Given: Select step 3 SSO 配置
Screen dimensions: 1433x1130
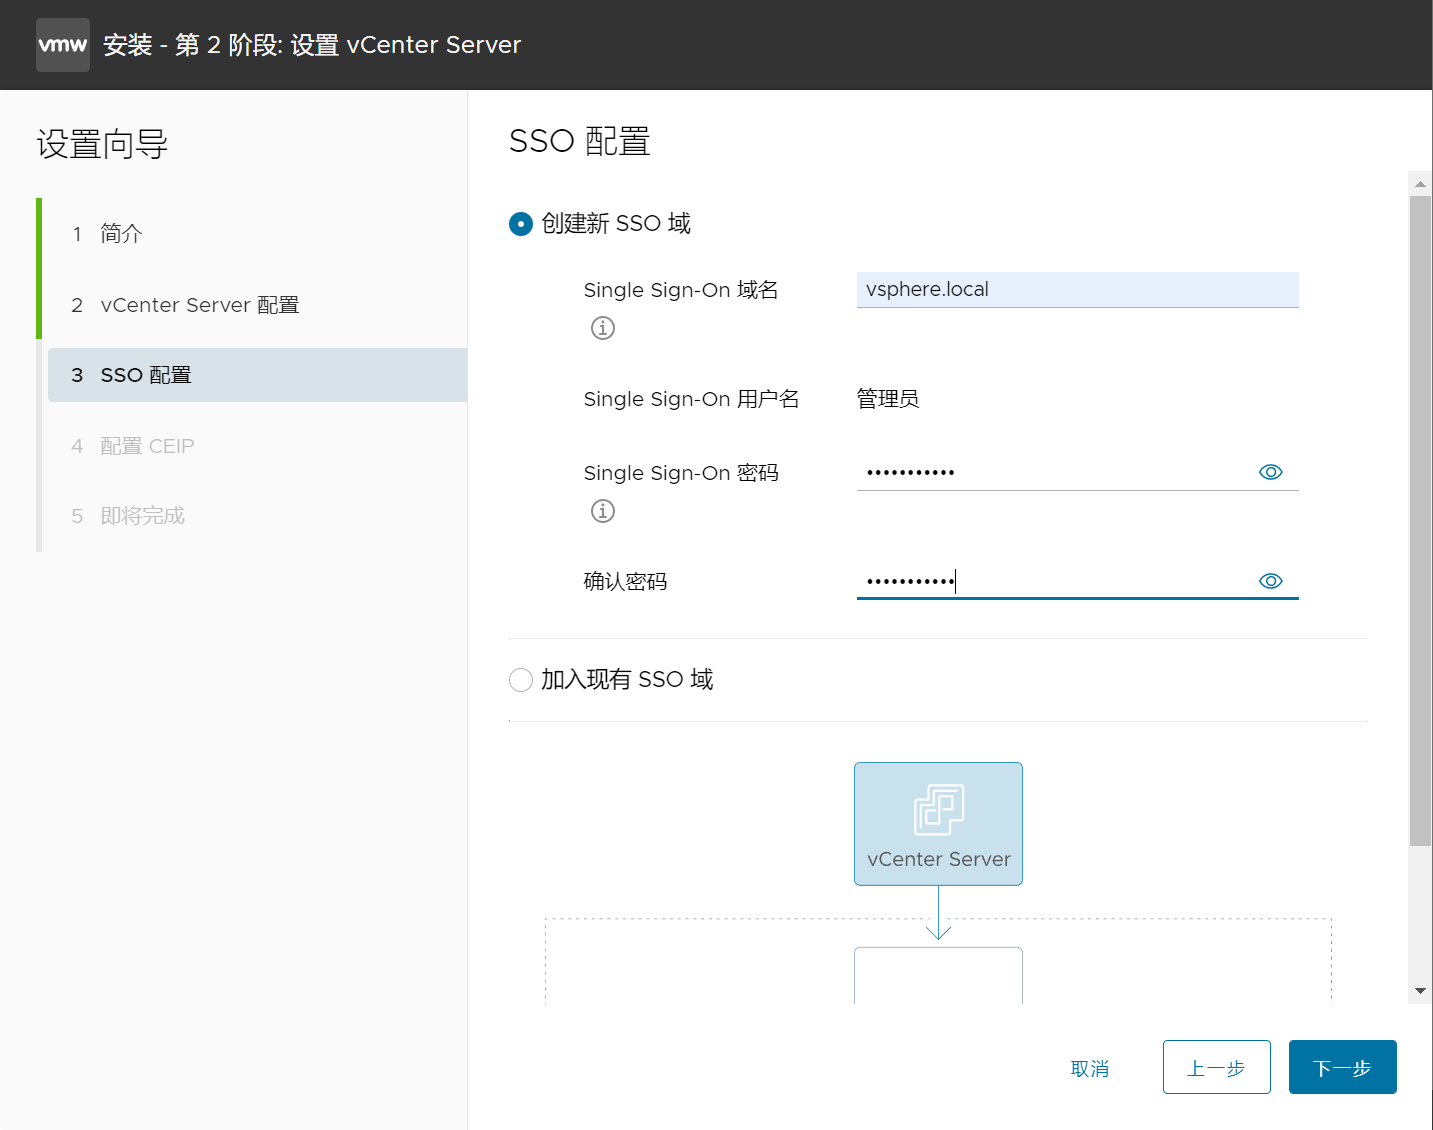Looking at the screenshot, I should (257, 375).
